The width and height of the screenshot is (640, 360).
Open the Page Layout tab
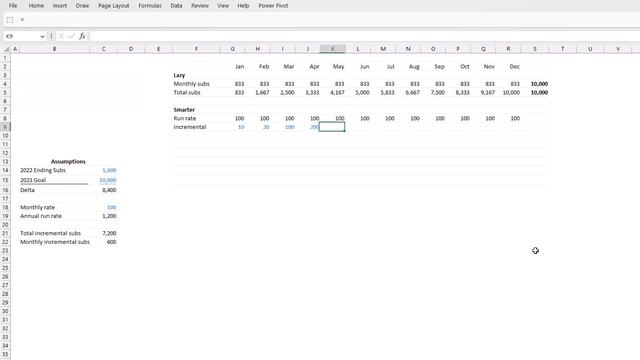[114, 6]
